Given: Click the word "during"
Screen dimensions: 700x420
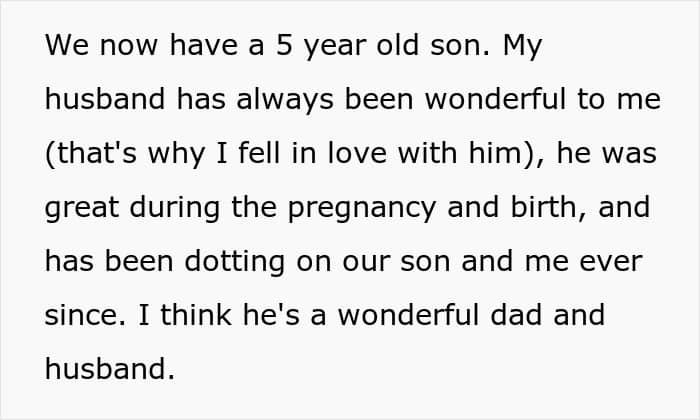Looking at the screenshot, I should coord(175,208).
